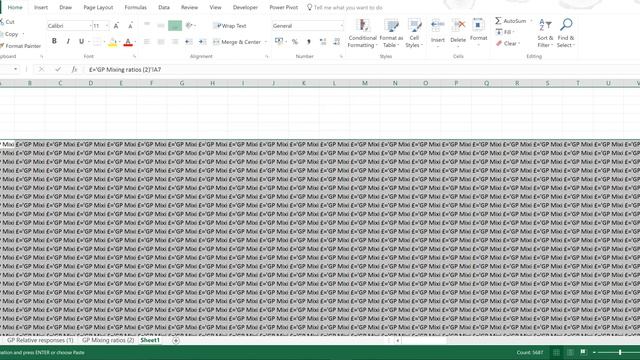Open Conditional Formatting menu
The height and width of the screenshot is (360, 640).
(x=362, y=33)
